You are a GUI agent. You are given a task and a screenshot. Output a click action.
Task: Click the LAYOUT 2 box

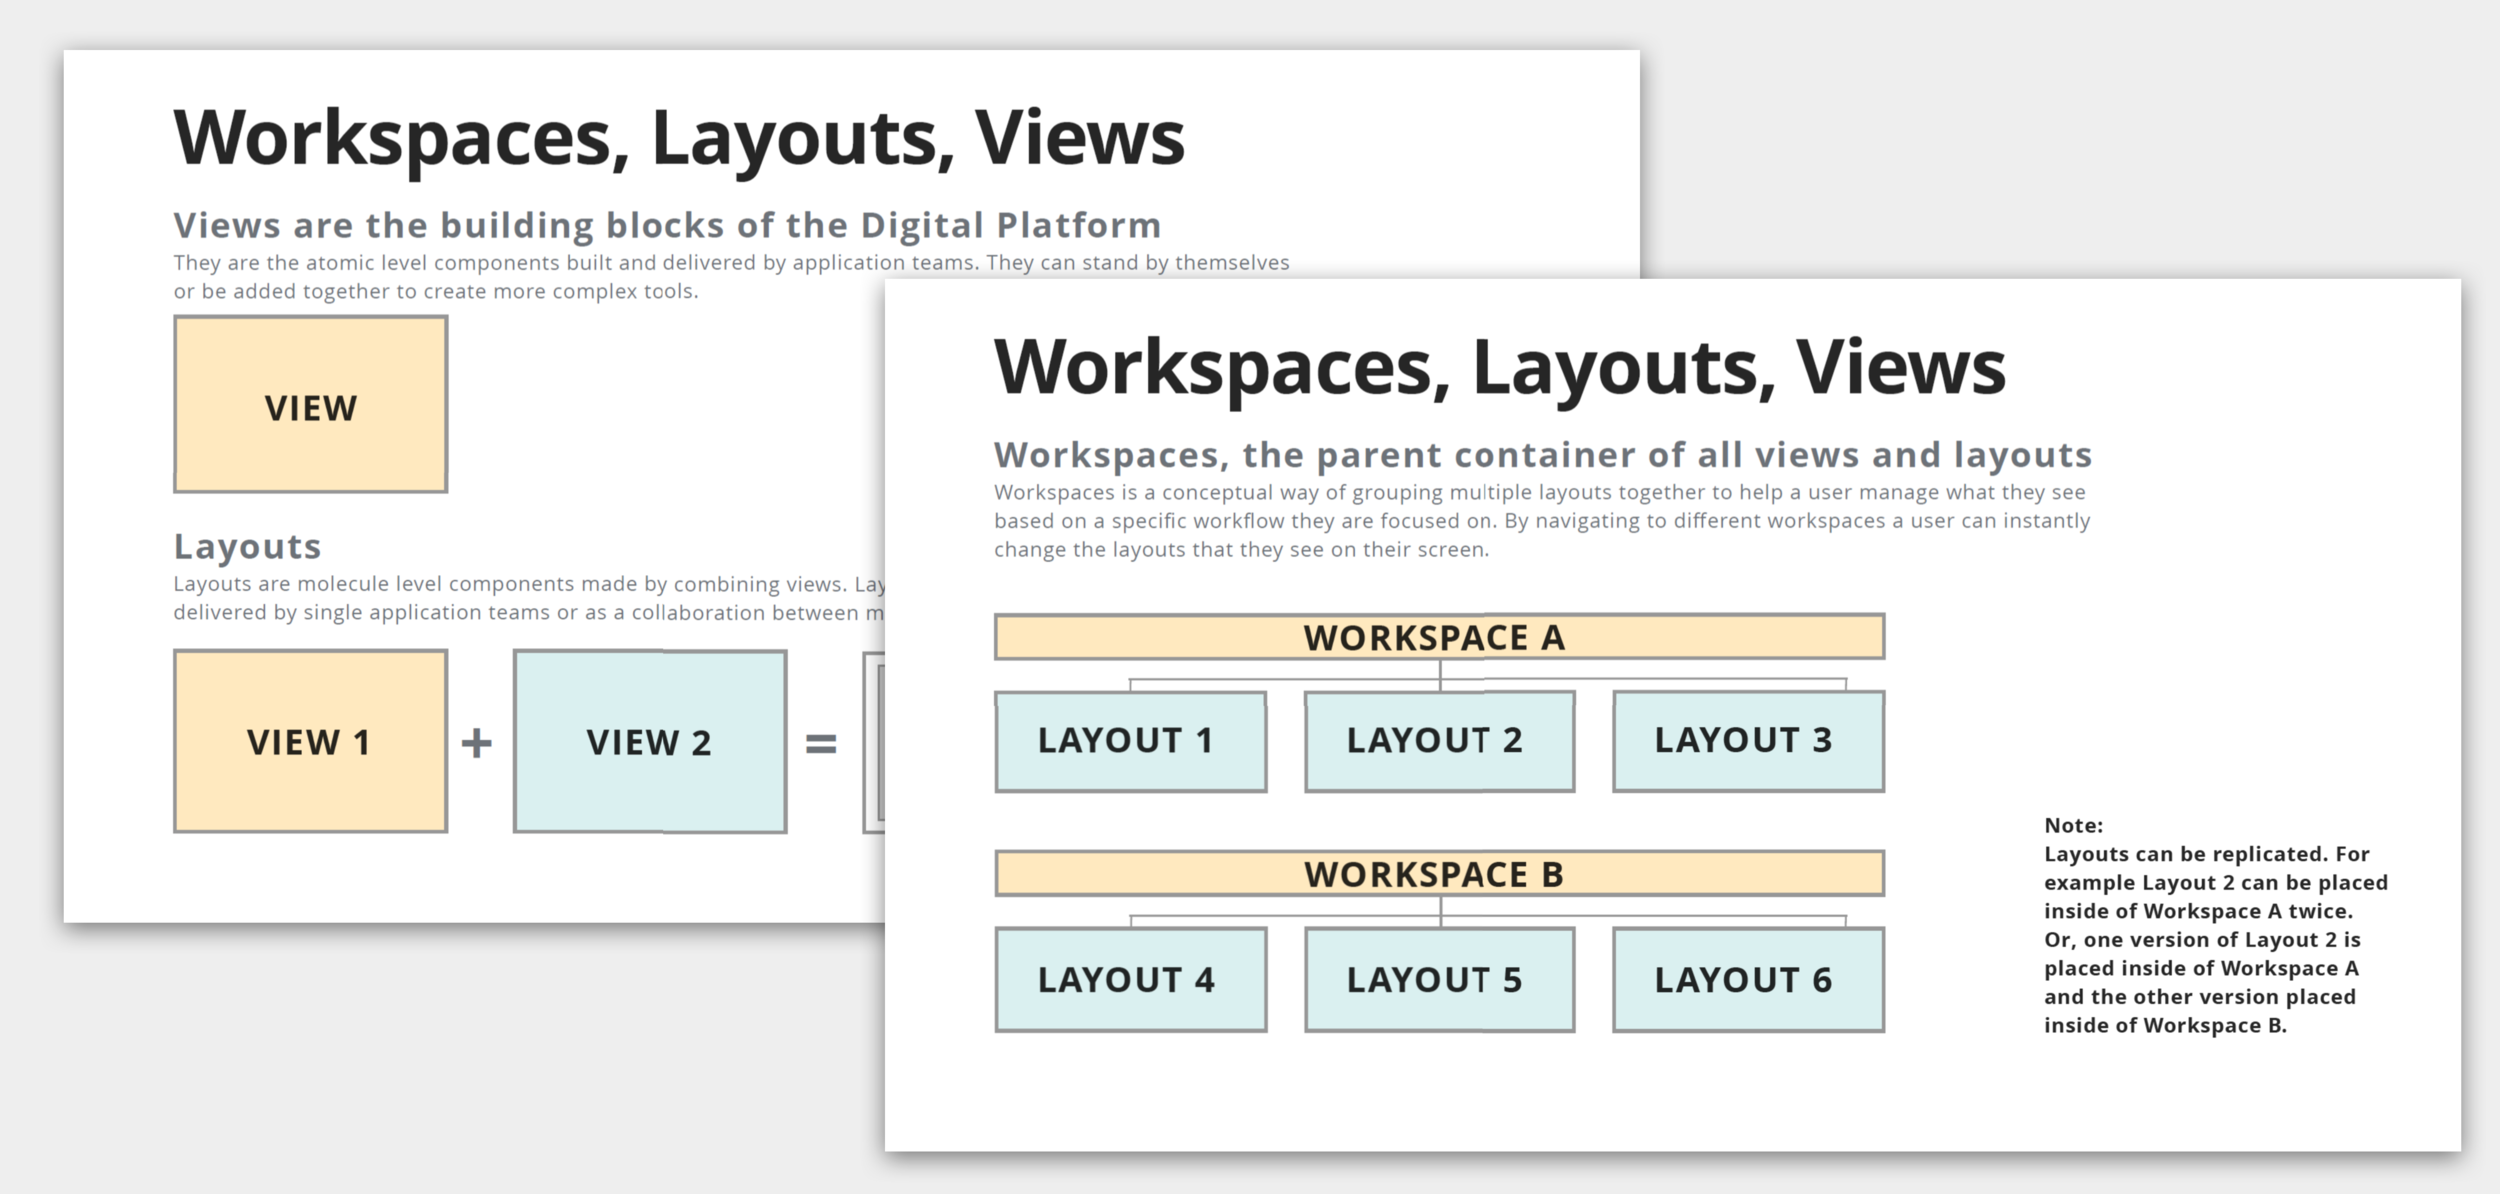tap(1439, 741)
